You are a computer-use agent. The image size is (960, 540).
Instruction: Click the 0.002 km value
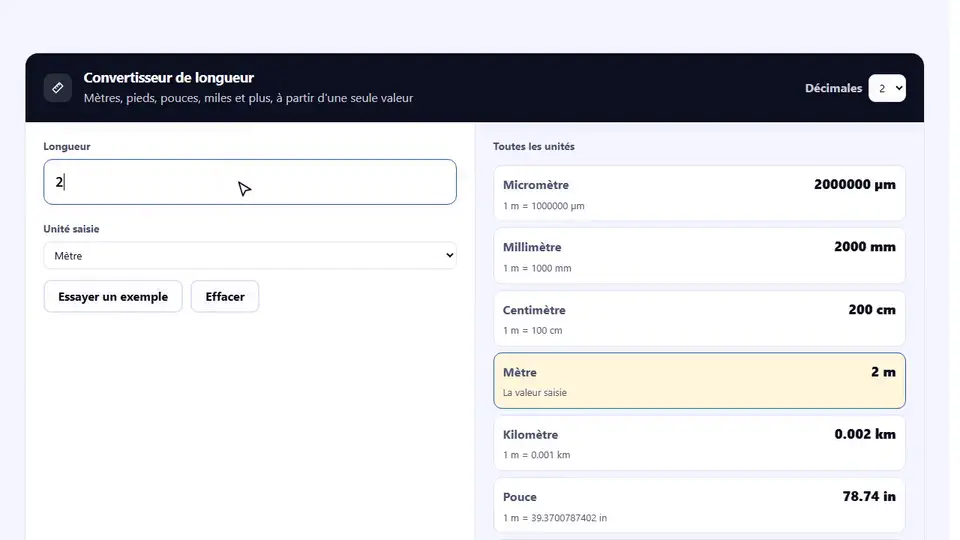[x=864, y=434]
